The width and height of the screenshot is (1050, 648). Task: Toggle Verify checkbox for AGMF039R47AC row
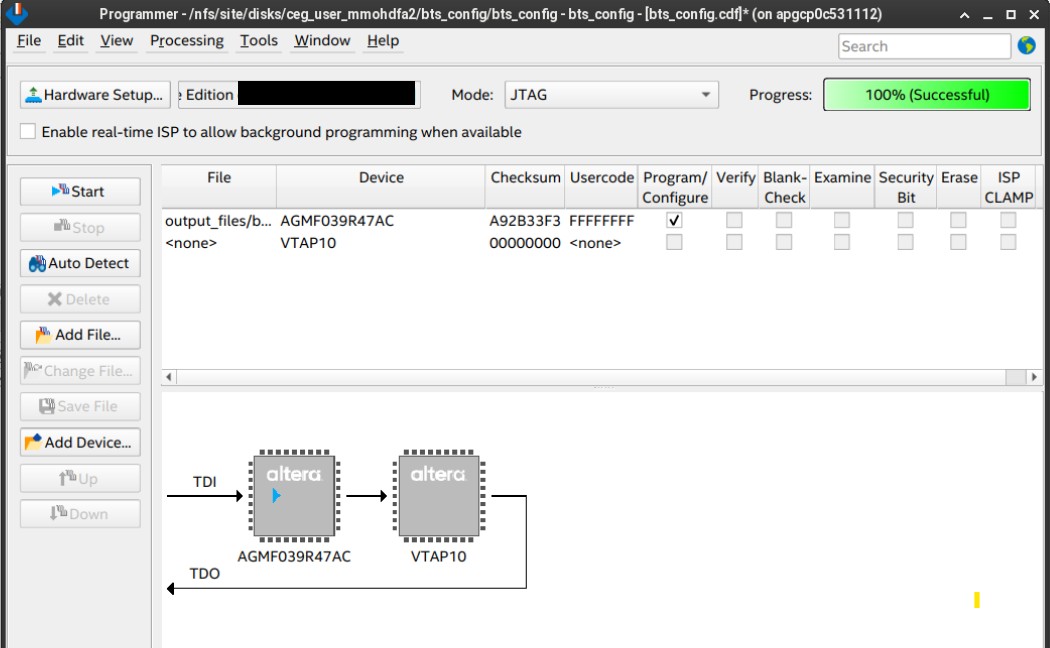point(735,220)
